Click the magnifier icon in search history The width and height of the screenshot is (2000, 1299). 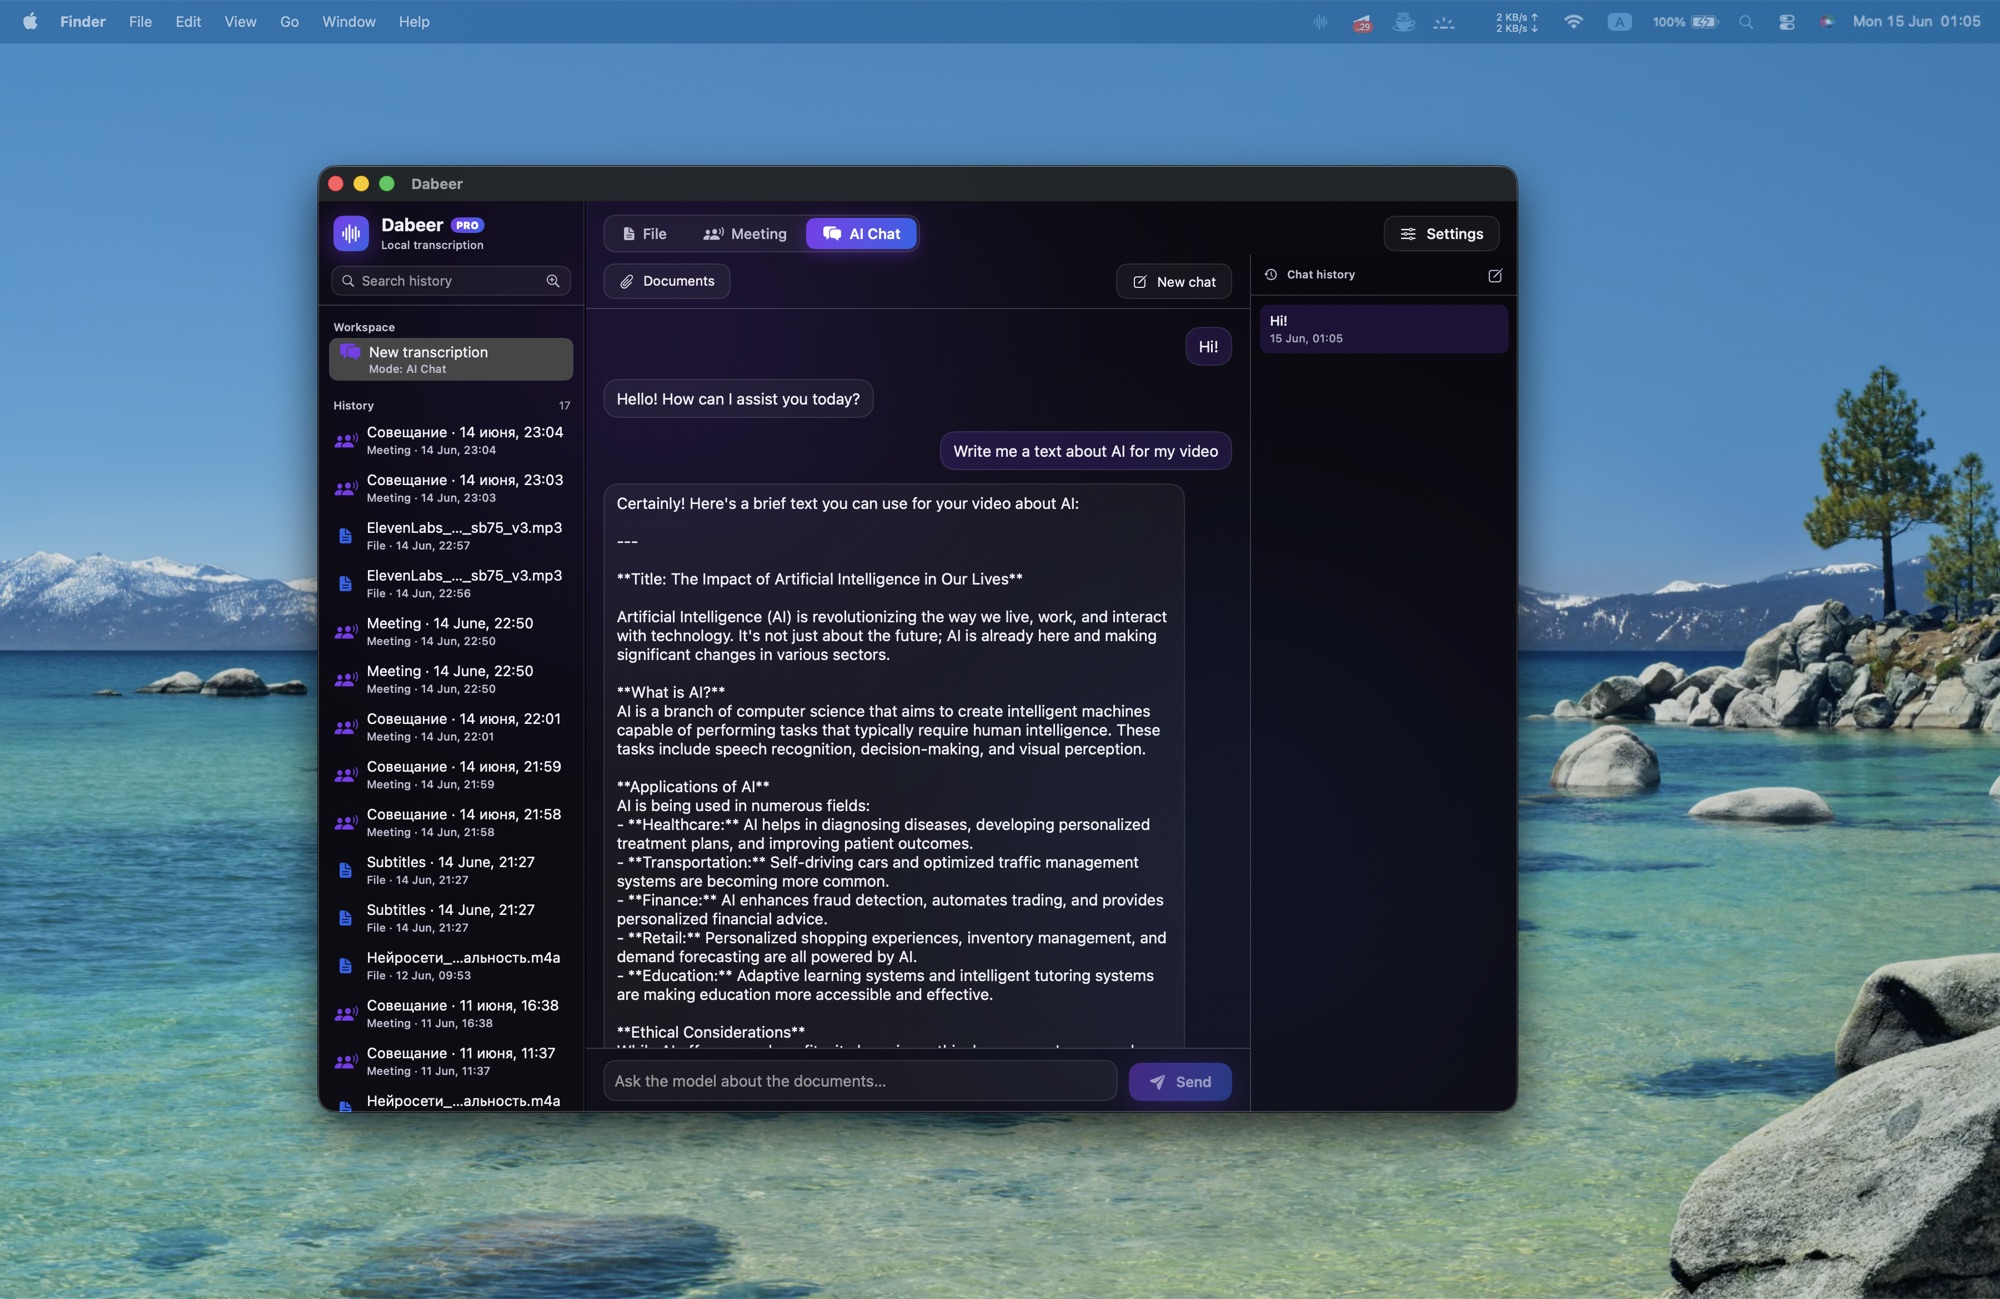coord(553,281)
